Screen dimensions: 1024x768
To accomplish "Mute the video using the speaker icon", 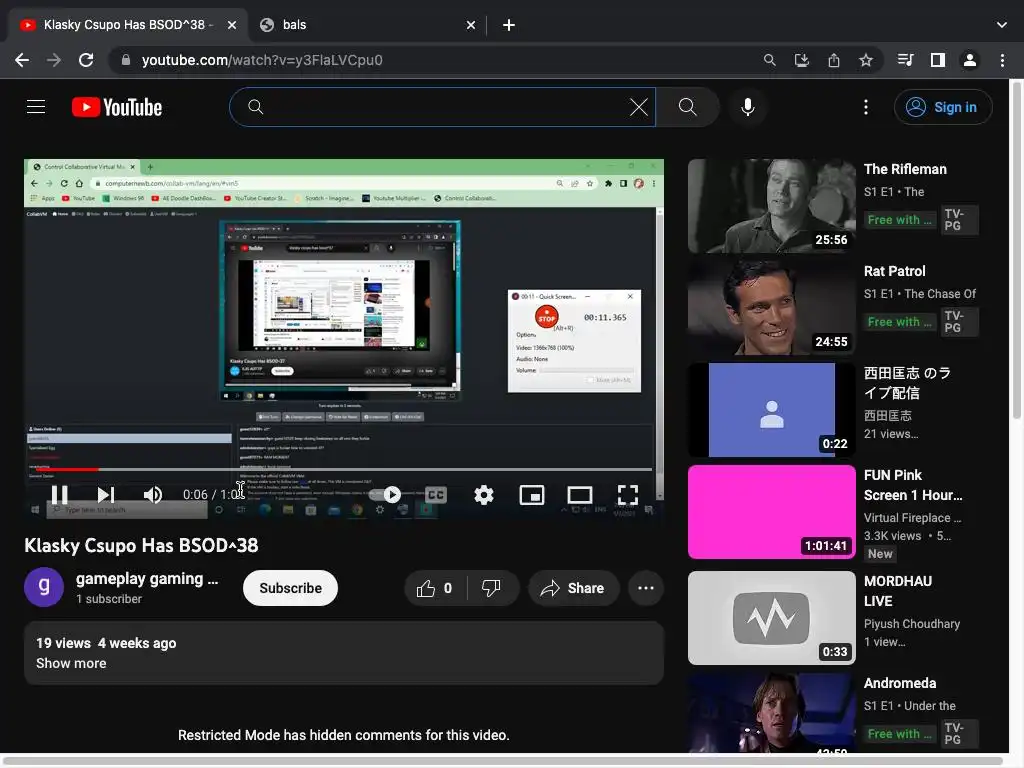I will click(x=153, y=494).
